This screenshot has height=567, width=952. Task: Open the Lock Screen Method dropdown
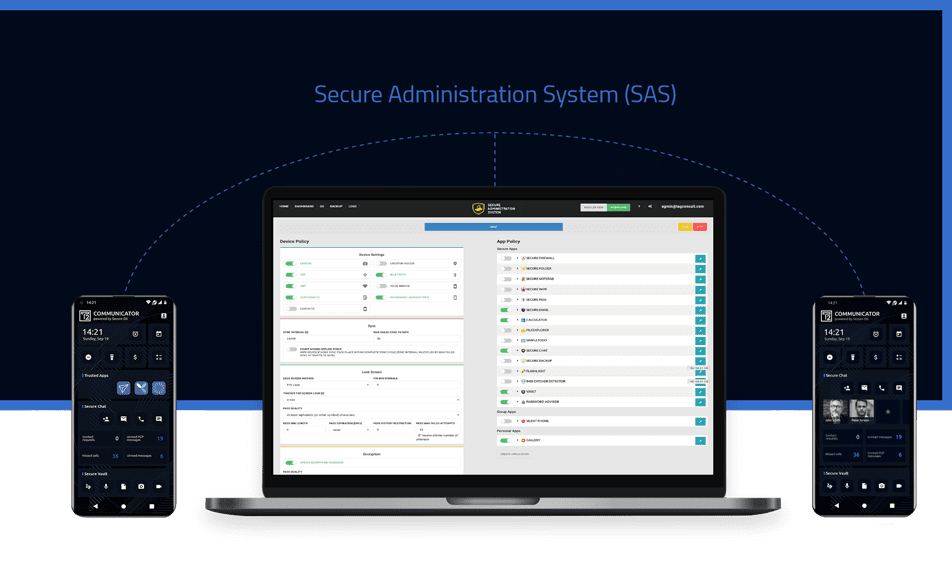325,385
